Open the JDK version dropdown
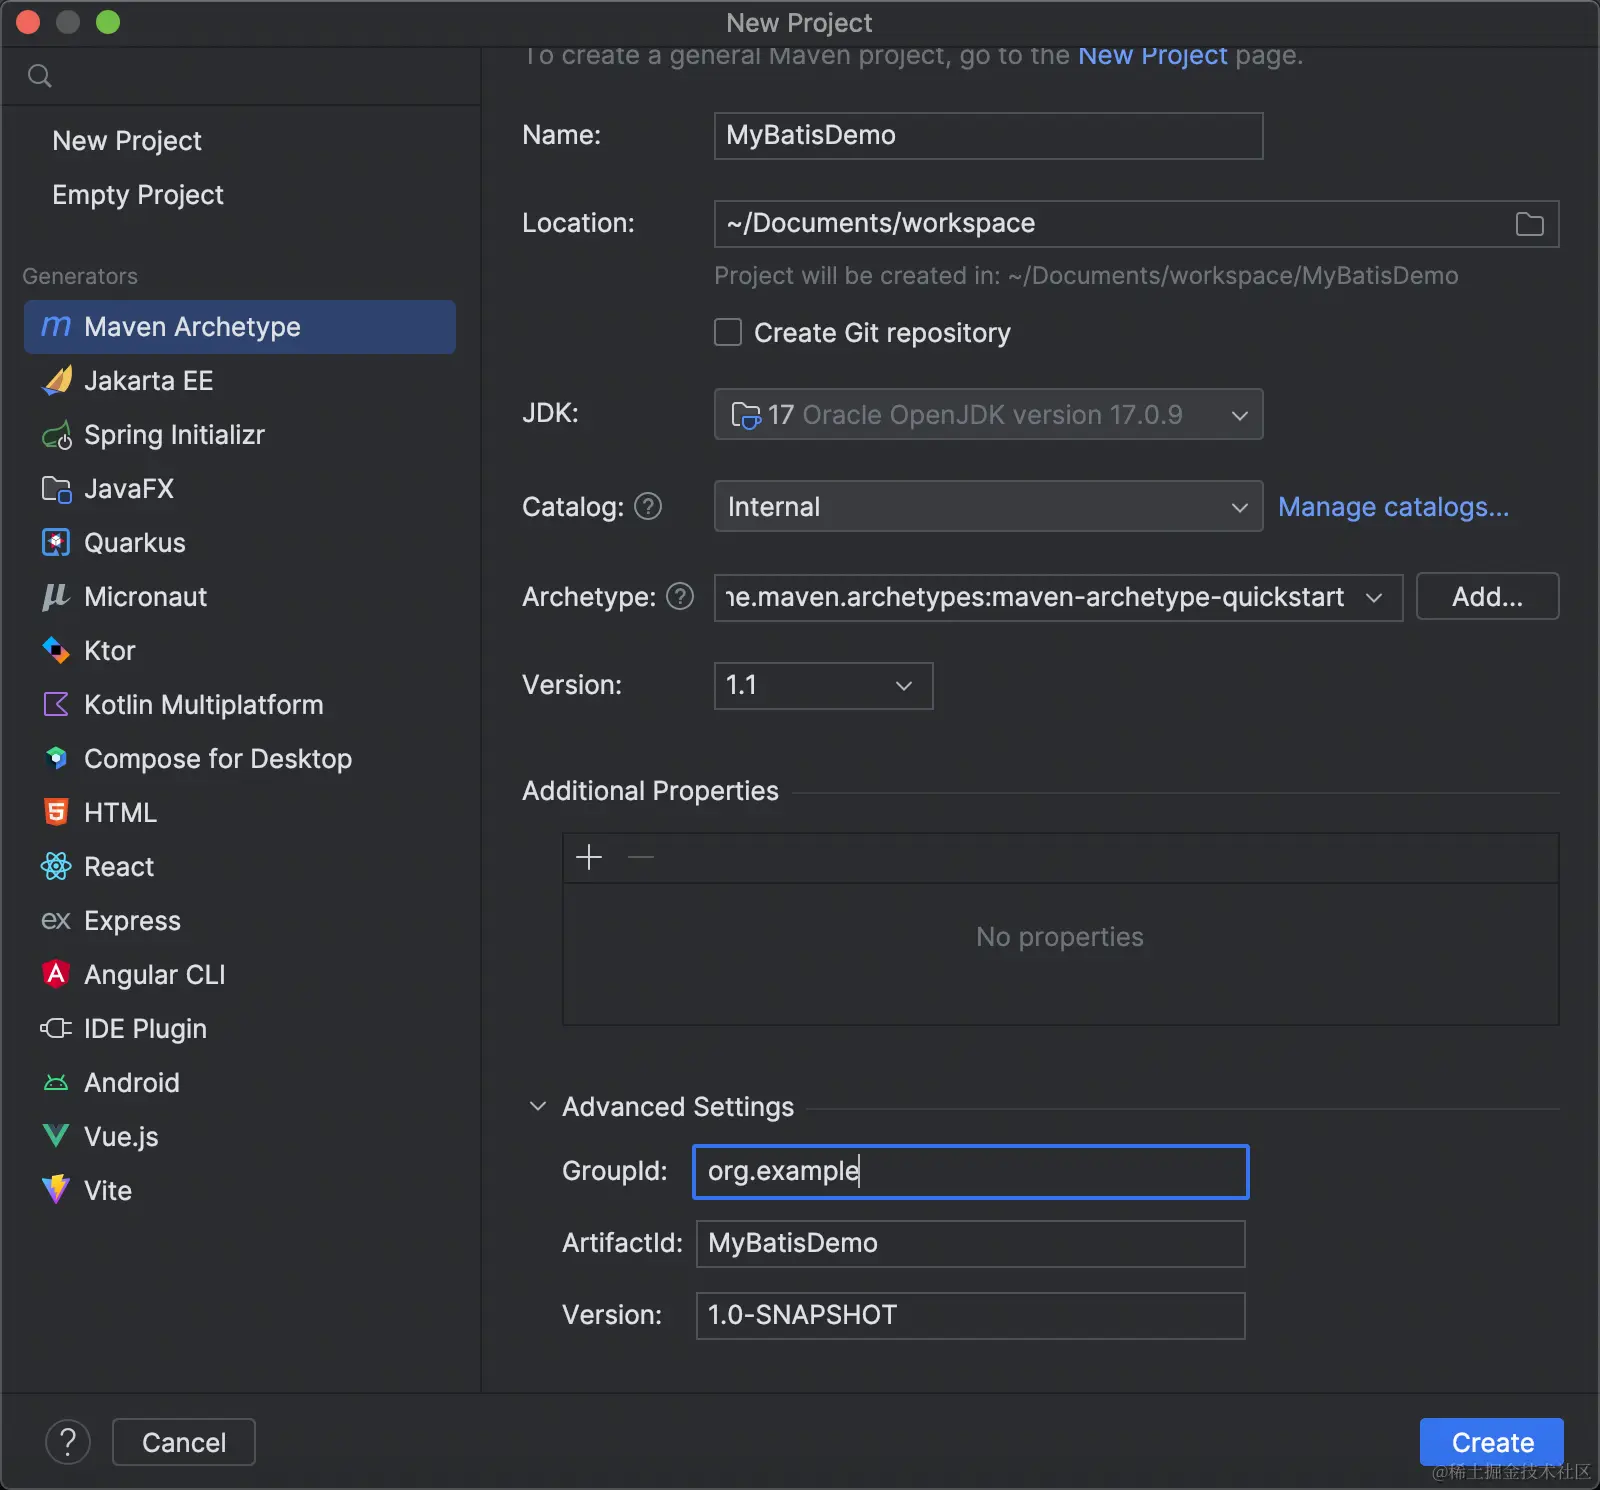 [x=989, y=414]
